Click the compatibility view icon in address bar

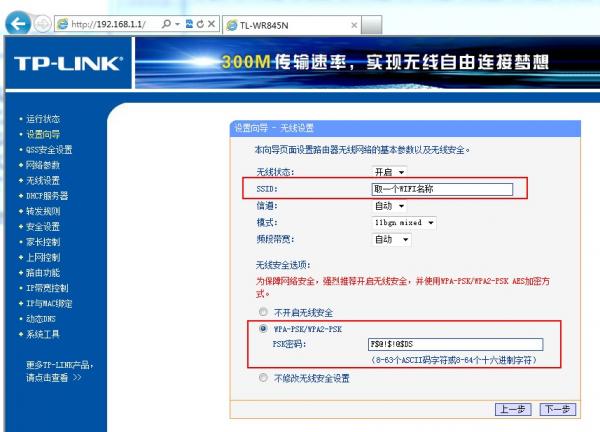[x=189, y=24]
